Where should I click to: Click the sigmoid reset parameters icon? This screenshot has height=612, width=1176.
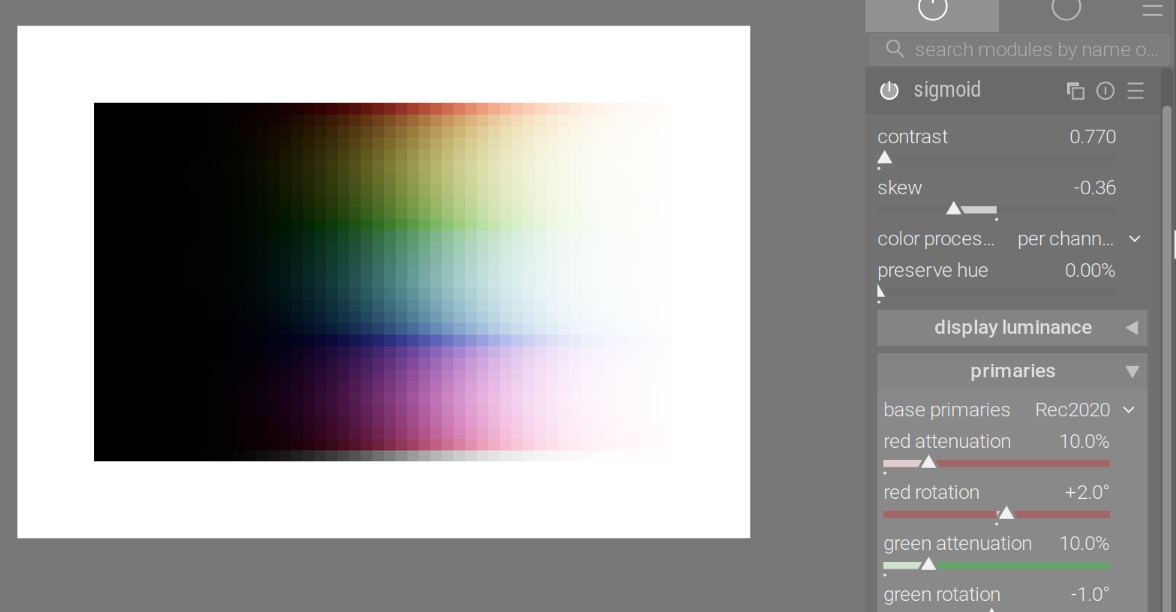point(1105,91)
